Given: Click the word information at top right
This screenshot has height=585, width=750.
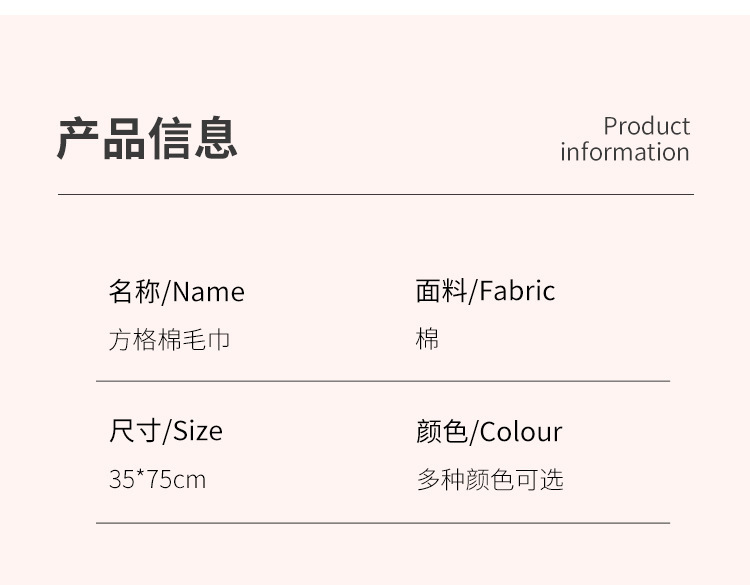Looking at the screenshot, I should coord(624,152).
